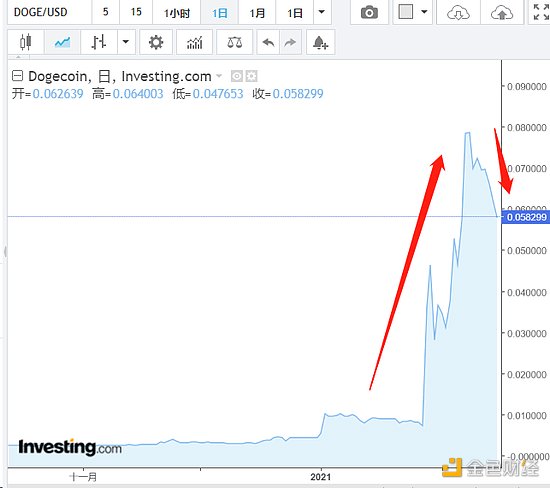Select the candlestick chart type icon
The height and width of the screenshot is (488, 550).
tap(26, 42)
